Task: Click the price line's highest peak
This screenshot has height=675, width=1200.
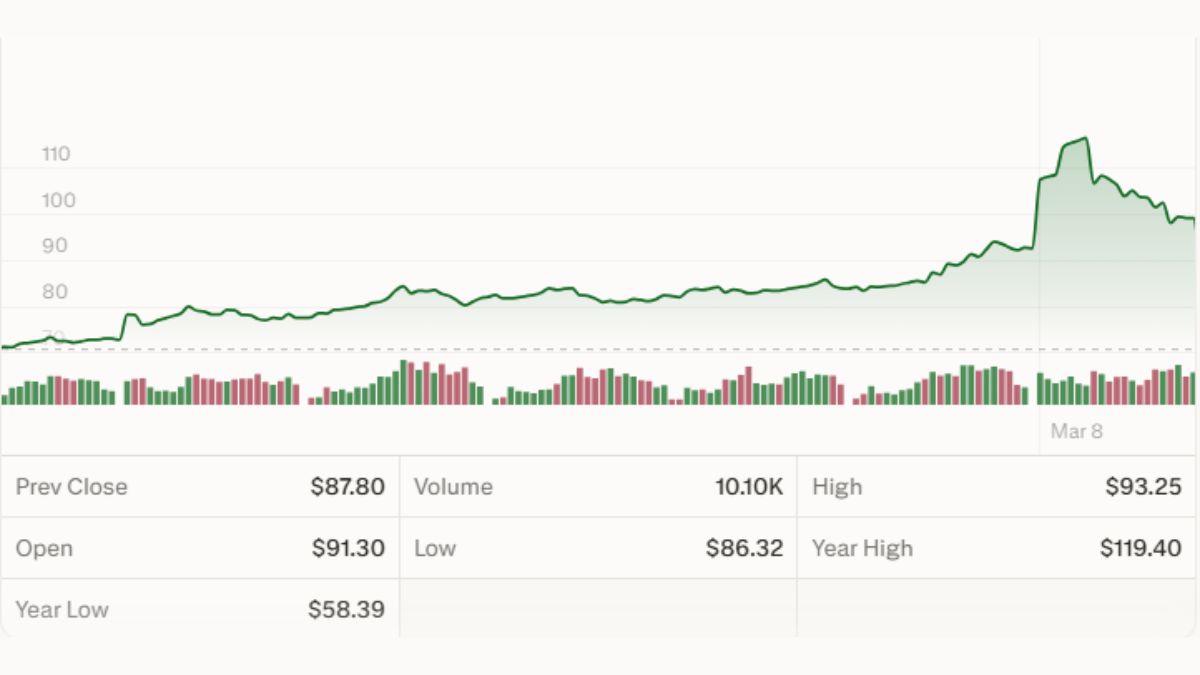Action: pos(1085,139)
